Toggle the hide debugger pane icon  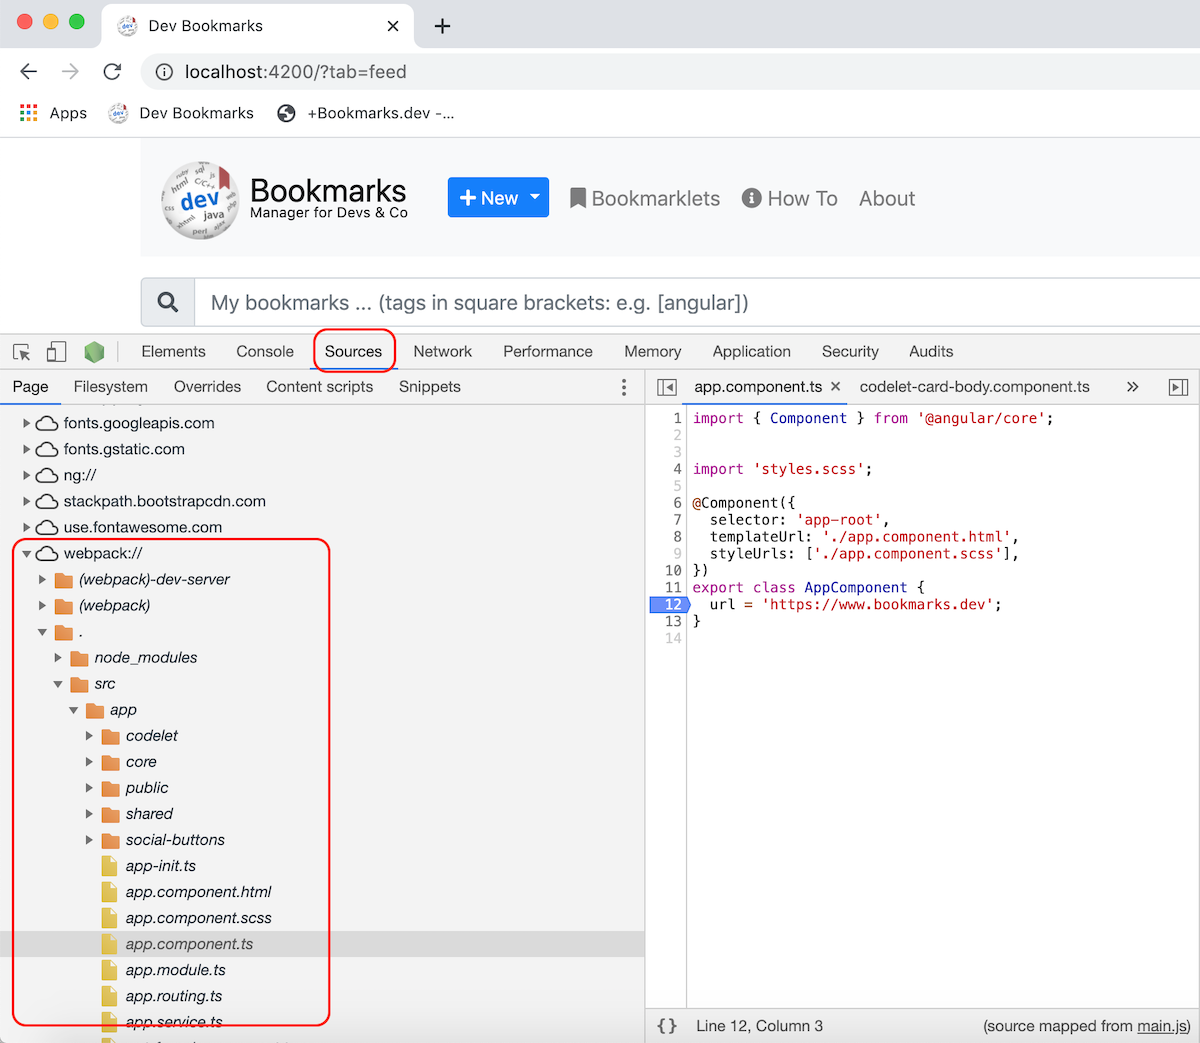coord(1179,387)
